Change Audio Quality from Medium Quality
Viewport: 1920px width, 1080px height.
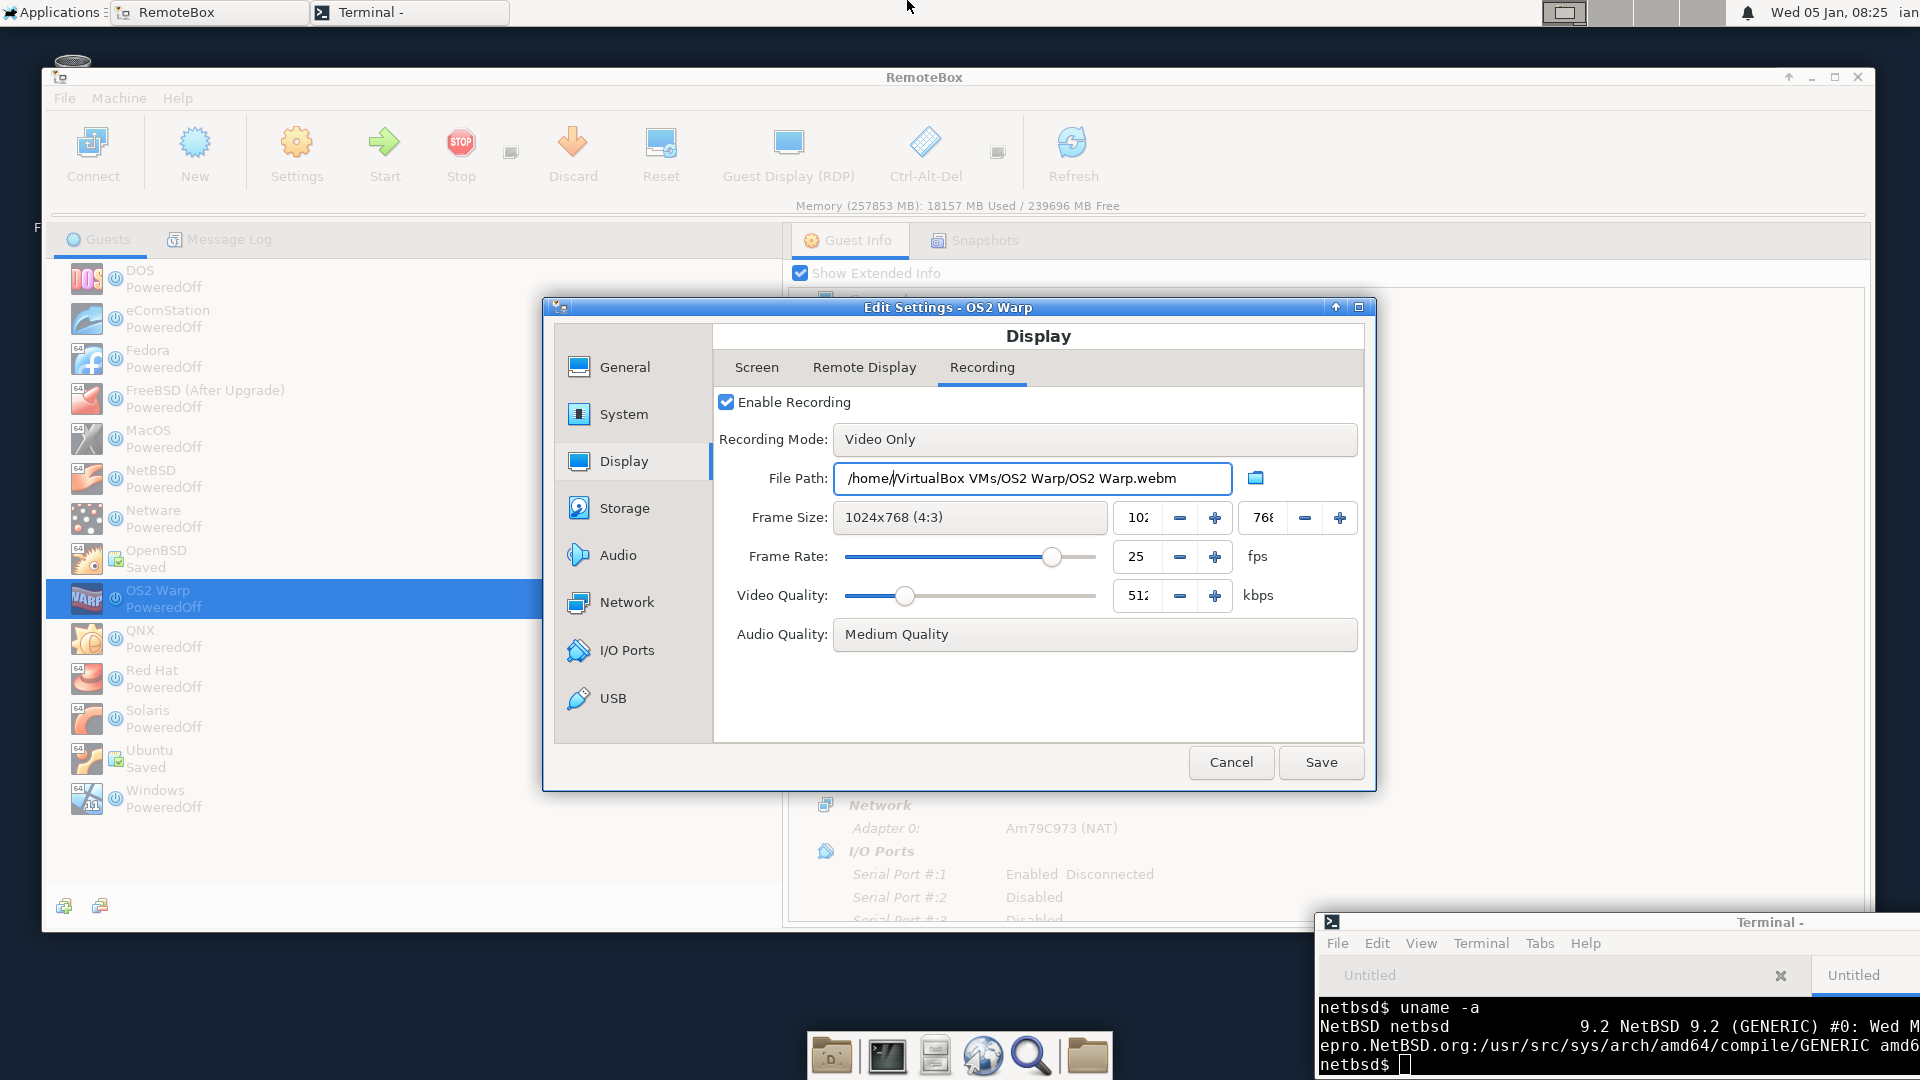coord(1094,634)
